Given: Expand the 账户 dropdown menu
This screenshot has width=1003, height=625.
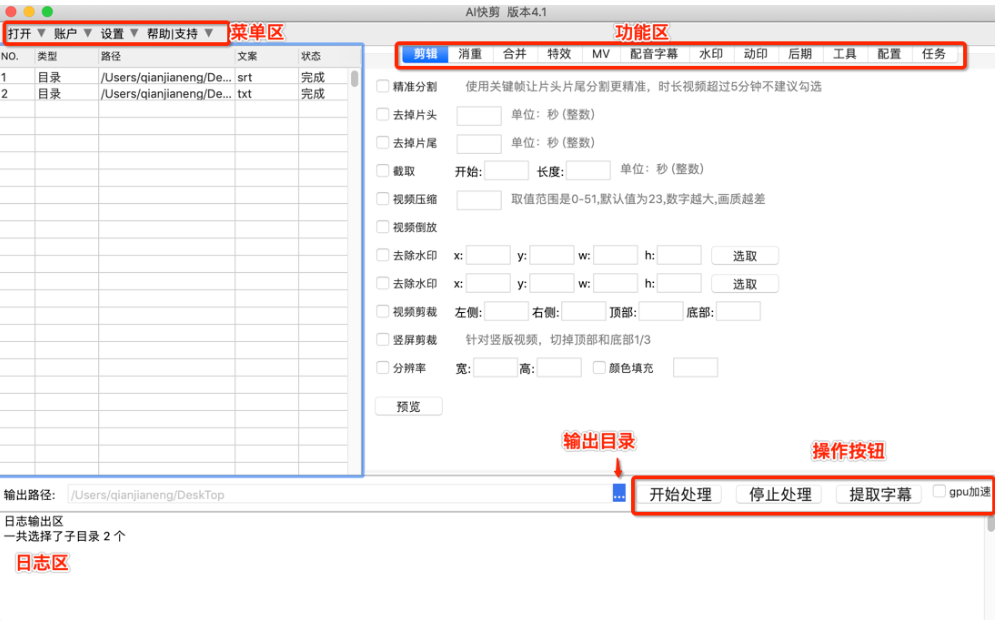Looking at the screenshot, I should 73,33.
